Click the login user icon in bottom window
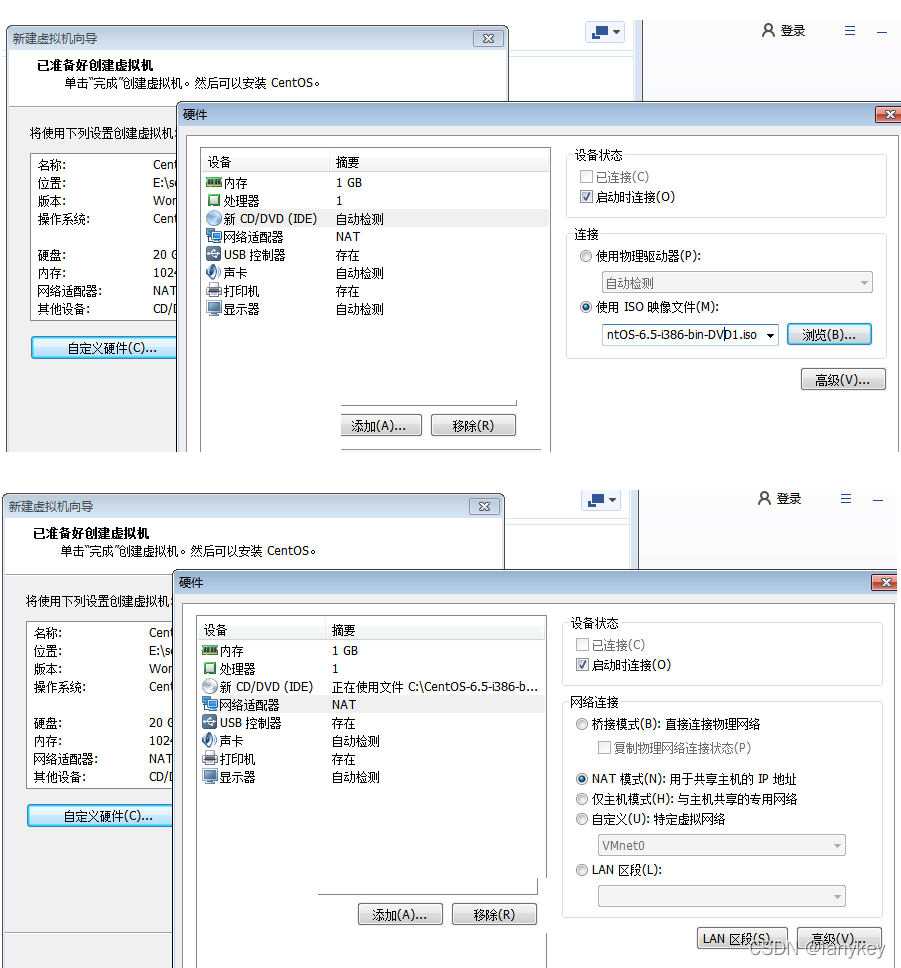 765,498
